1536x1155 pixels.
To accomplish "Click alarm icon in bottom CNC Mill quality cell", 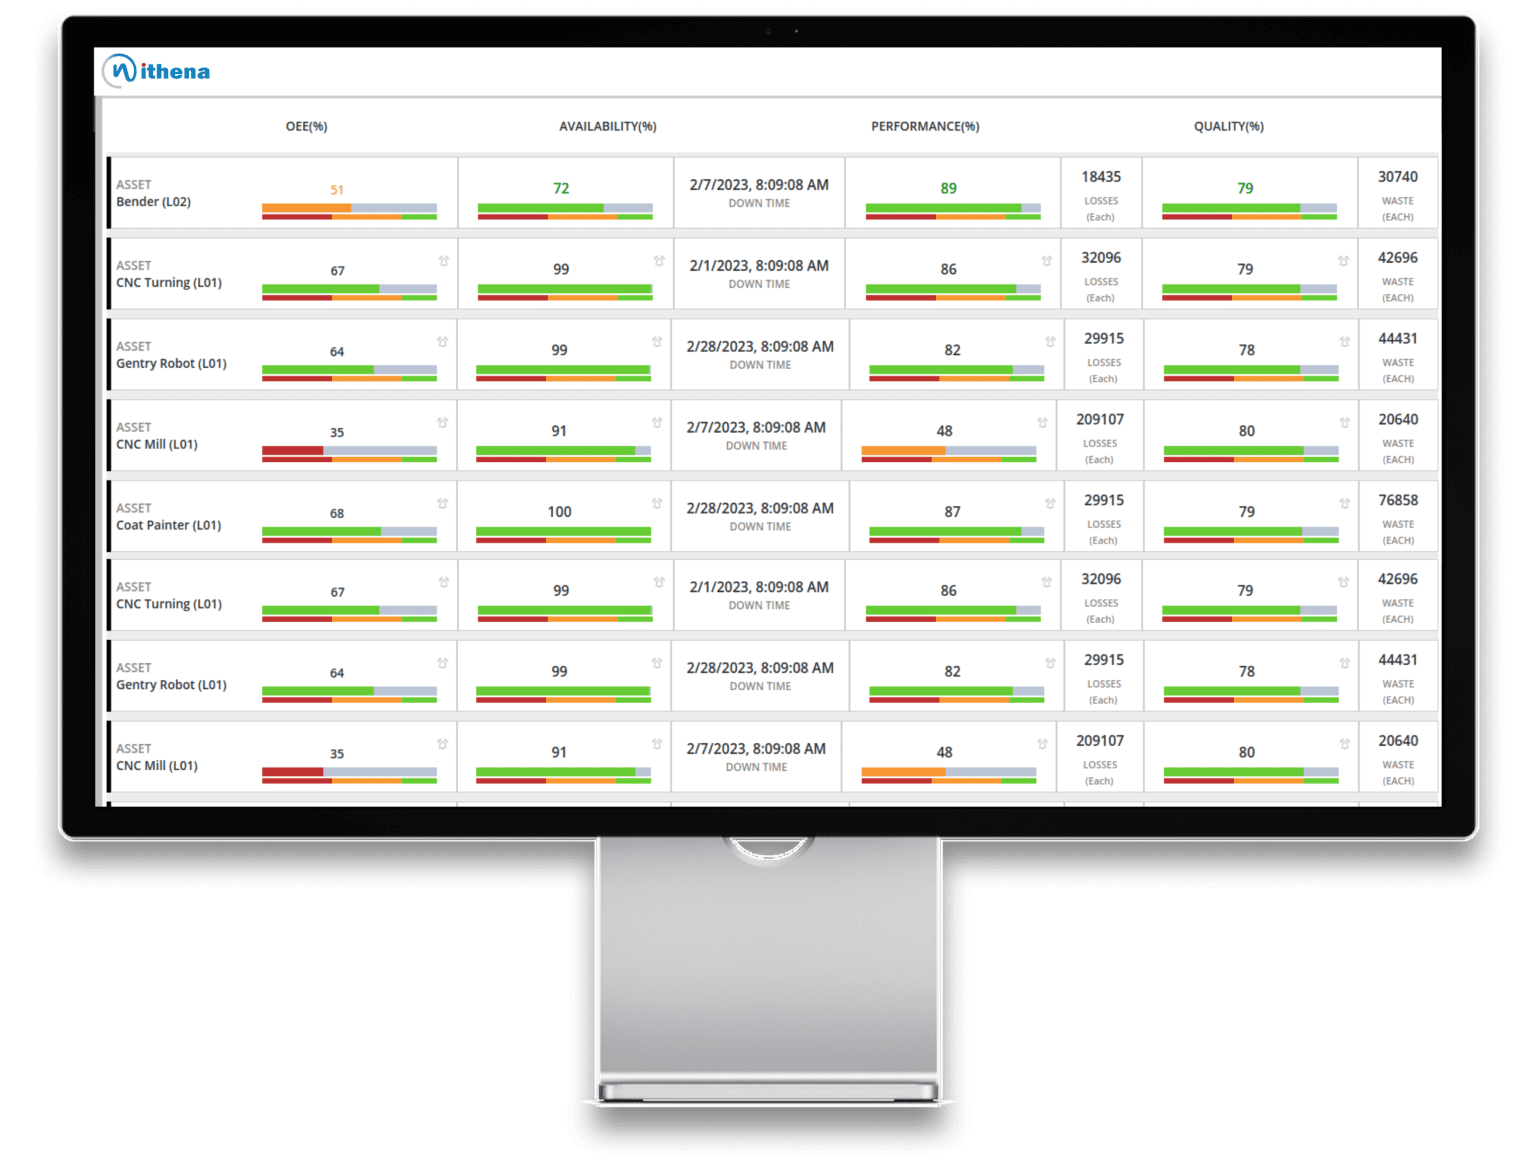I will click(1345, 744).
